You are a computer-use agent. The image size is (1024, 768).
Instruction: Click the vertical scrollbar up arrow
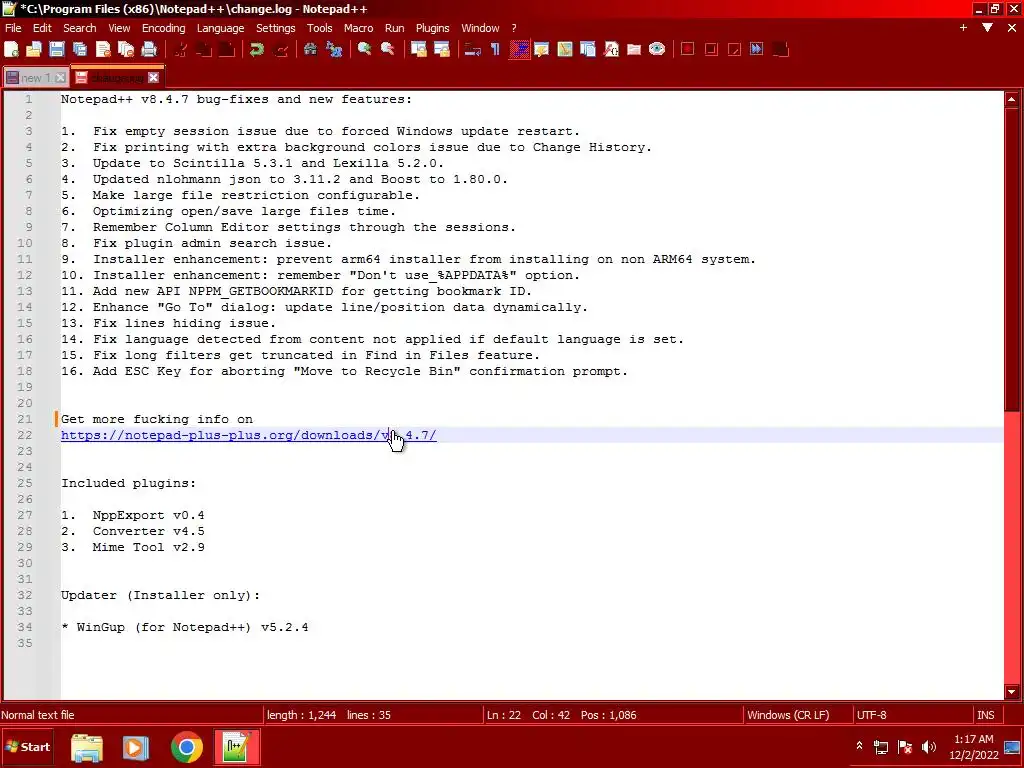tap(1012, 100)
